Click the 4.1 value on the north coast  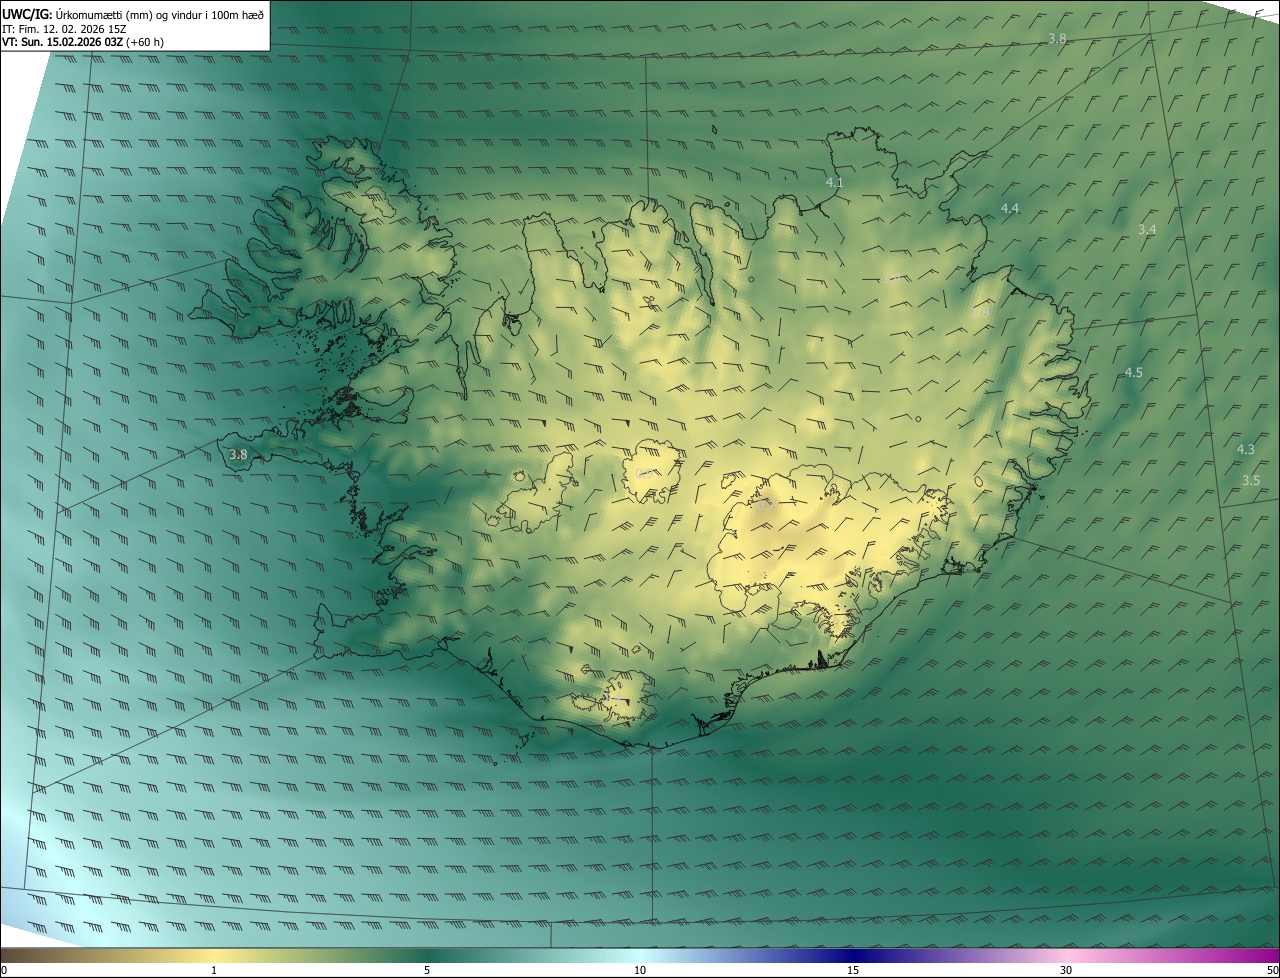click(834, 182)
